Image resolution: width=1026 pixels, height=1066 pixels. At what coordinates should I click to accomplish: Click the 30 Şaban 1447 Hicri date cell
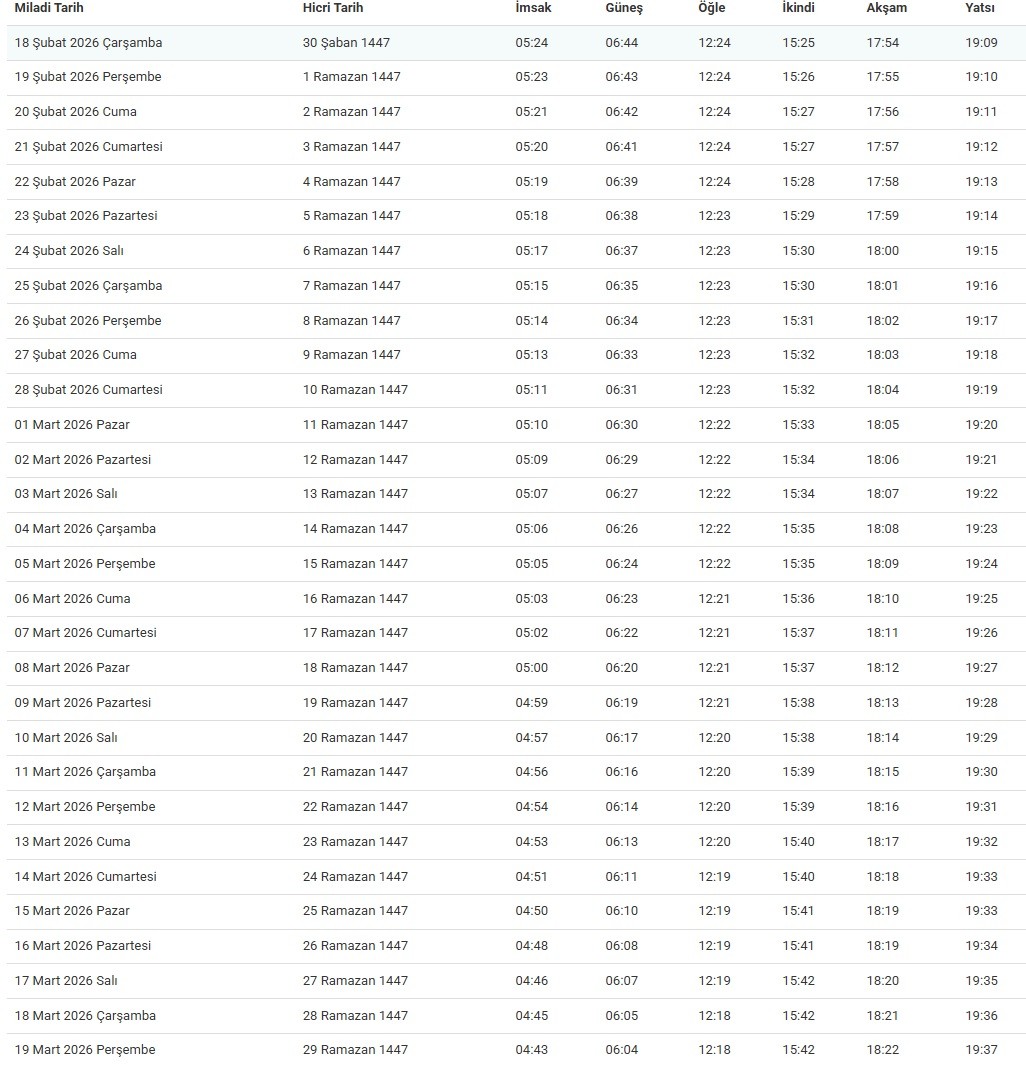click(346, 43)
